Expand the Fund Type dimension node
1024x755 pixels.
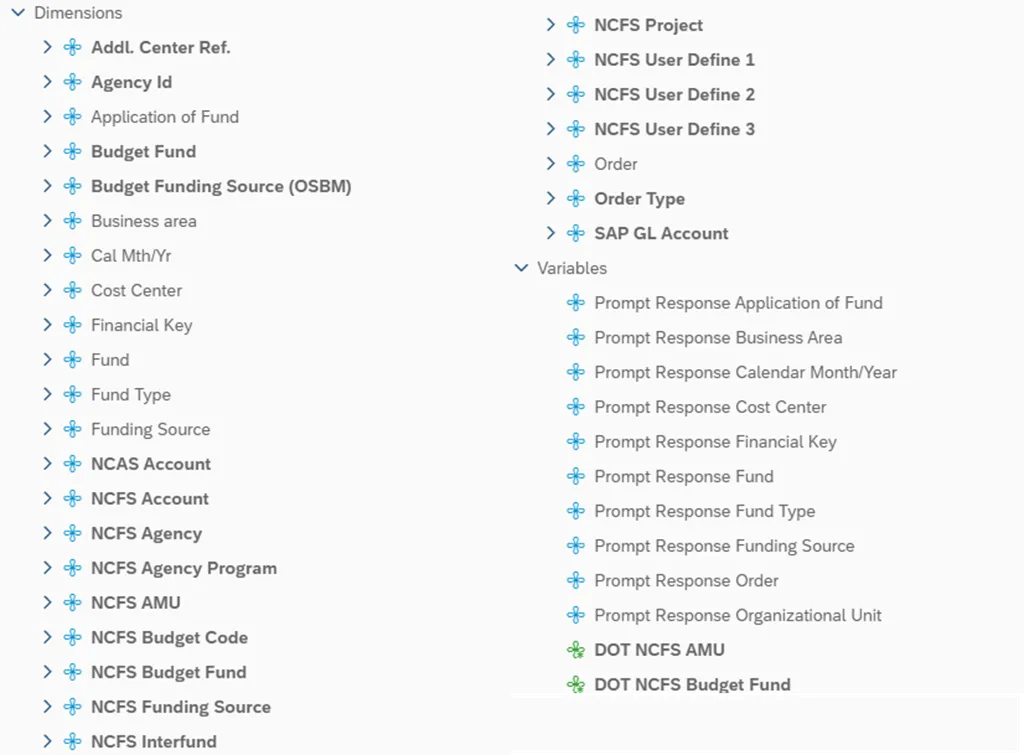click(47, 394)
